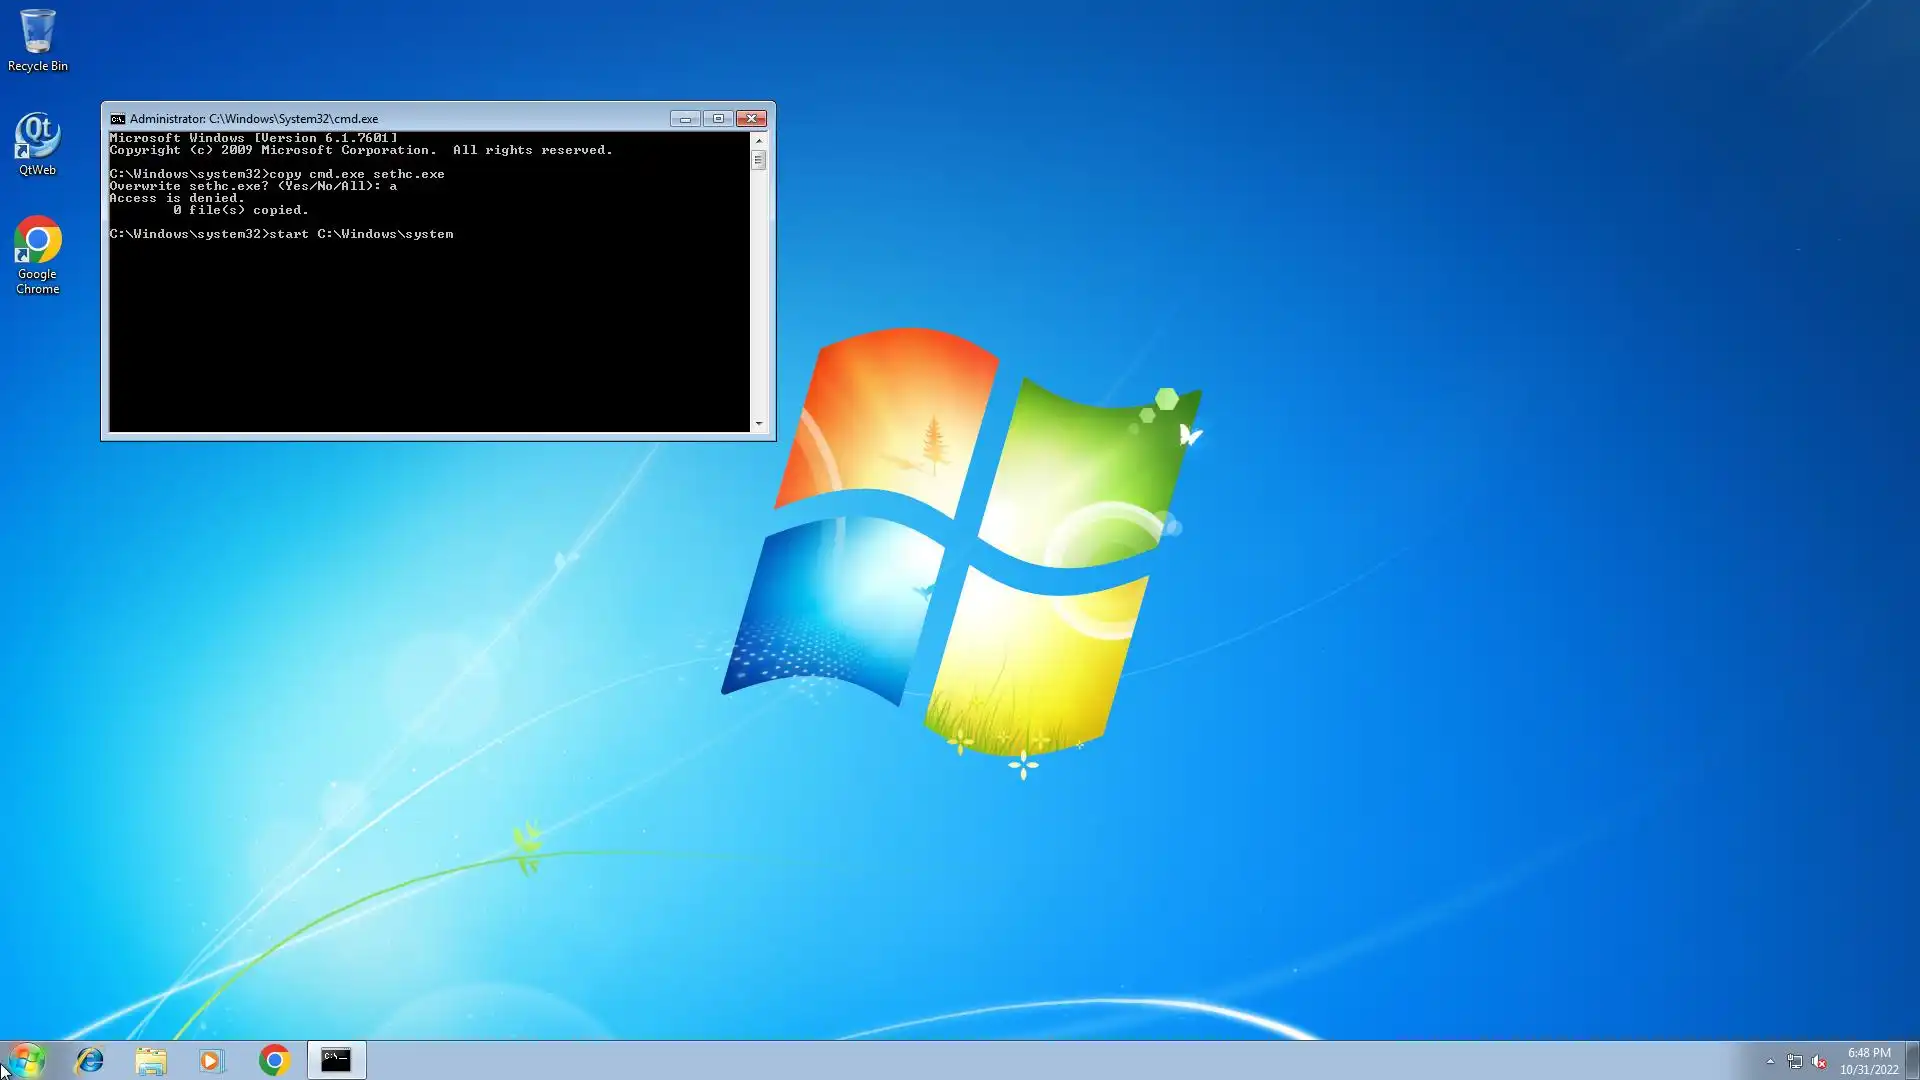Viewport: 1920px width, 1080px height.
Task: Click the muted volume tray icon
Action: (1820, 1061)
